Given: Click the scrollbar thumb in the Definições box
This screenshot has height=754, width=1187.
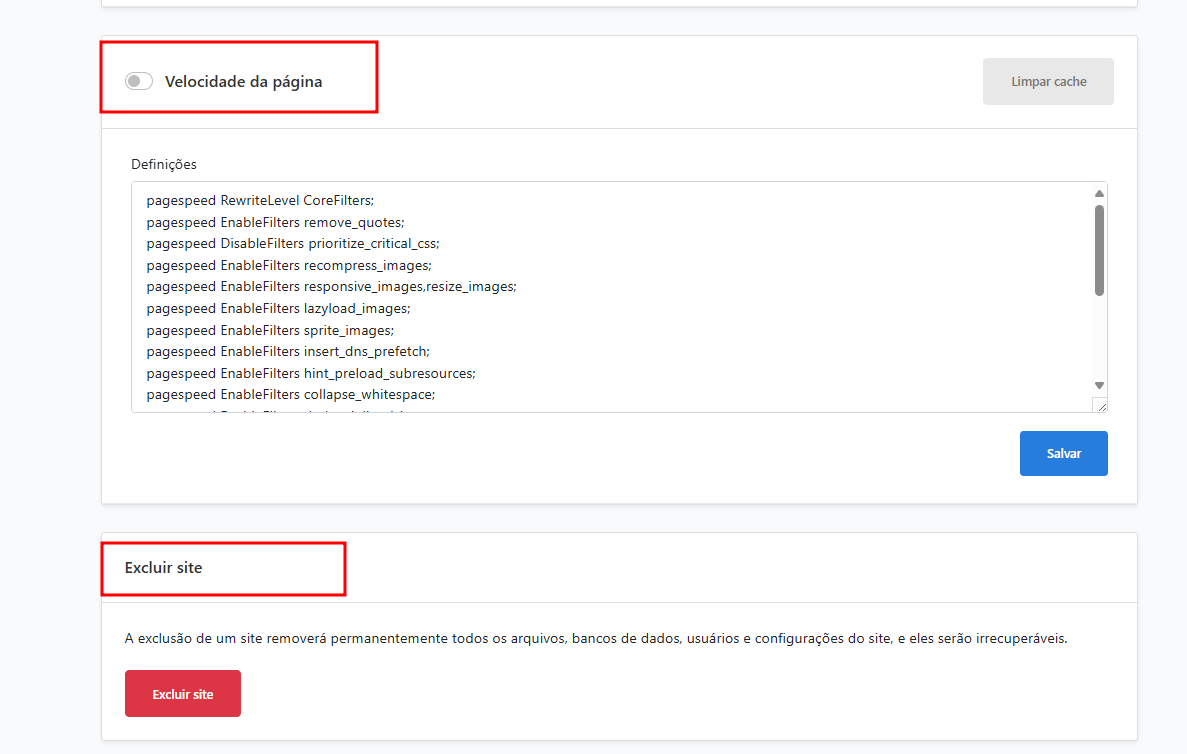Looking at the screenshot, I should (x=1099, y=250).
